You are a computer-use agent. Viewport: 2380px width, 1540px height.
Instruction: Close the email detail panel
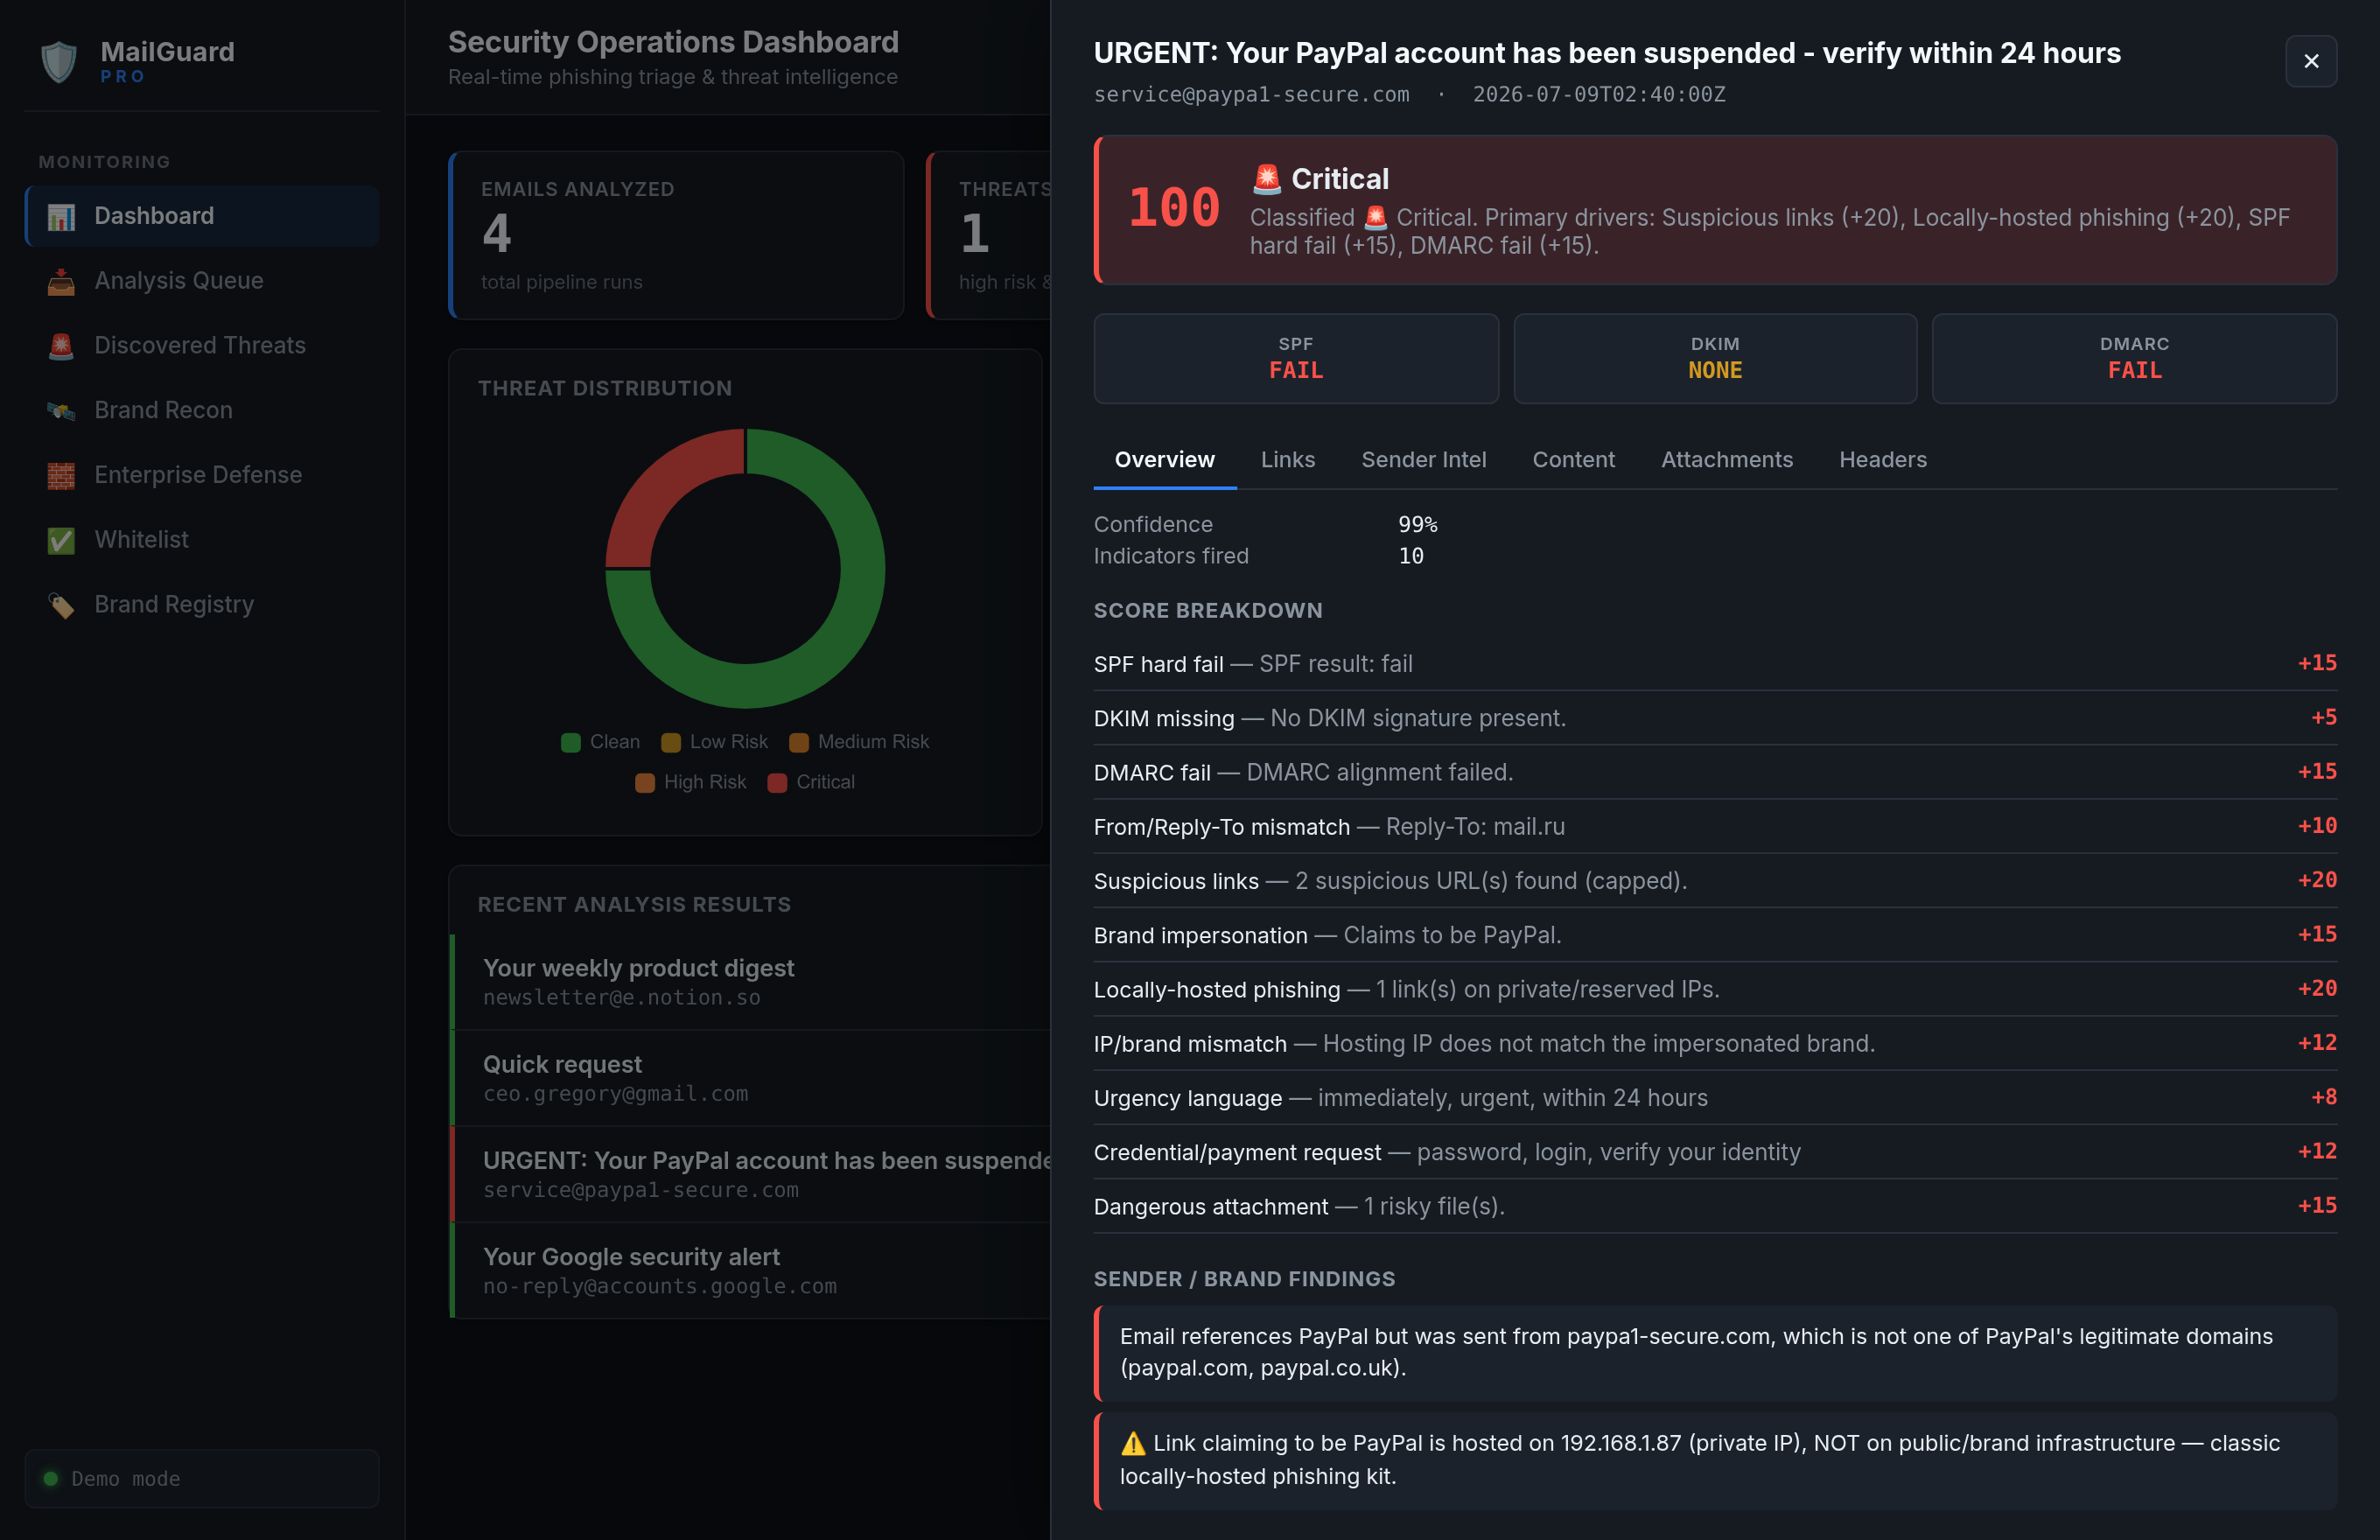(x=2310, y=61)
